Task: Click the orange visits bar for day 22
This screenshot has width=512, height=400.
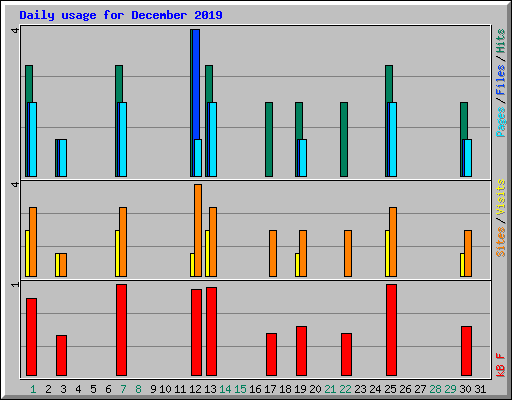Action: coord(348,253)
